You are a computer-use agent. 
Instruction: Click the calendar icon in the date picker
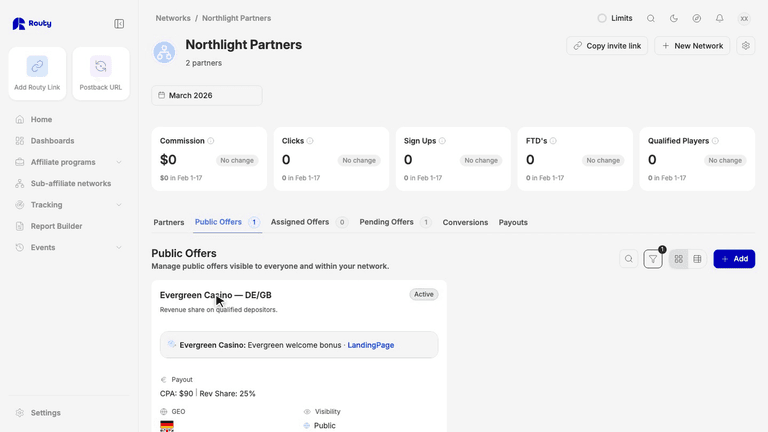pyautogui.click(x=162, y=95)
